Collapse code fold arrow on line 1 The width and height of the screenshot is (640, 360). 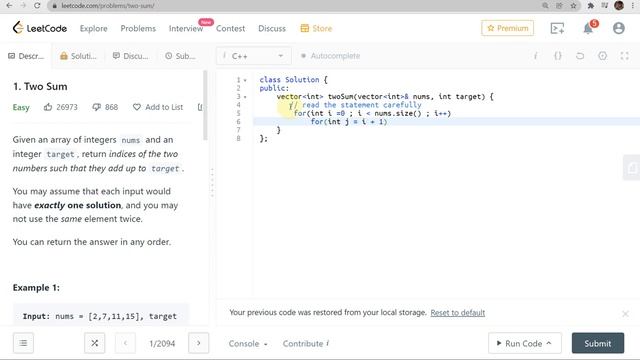[245, 80]
